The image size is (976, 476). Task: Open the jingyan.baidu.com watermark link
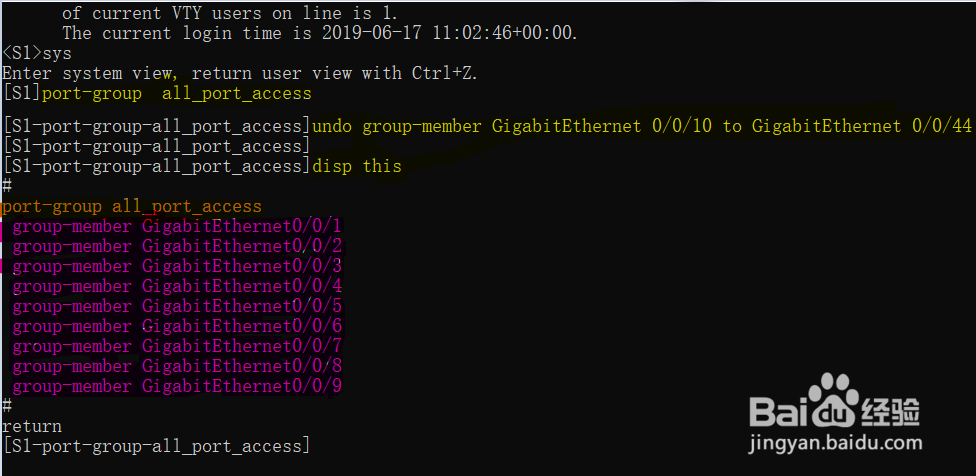[x=835, y=443]
